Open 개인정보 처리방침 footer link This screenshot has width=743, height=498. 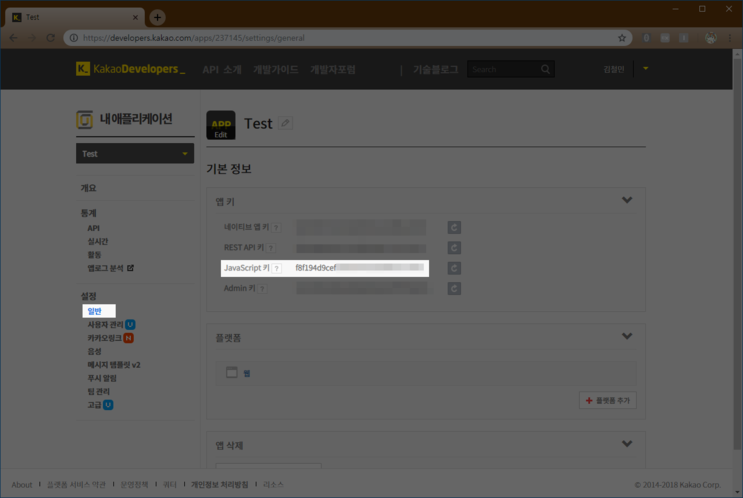click(219, 485)
